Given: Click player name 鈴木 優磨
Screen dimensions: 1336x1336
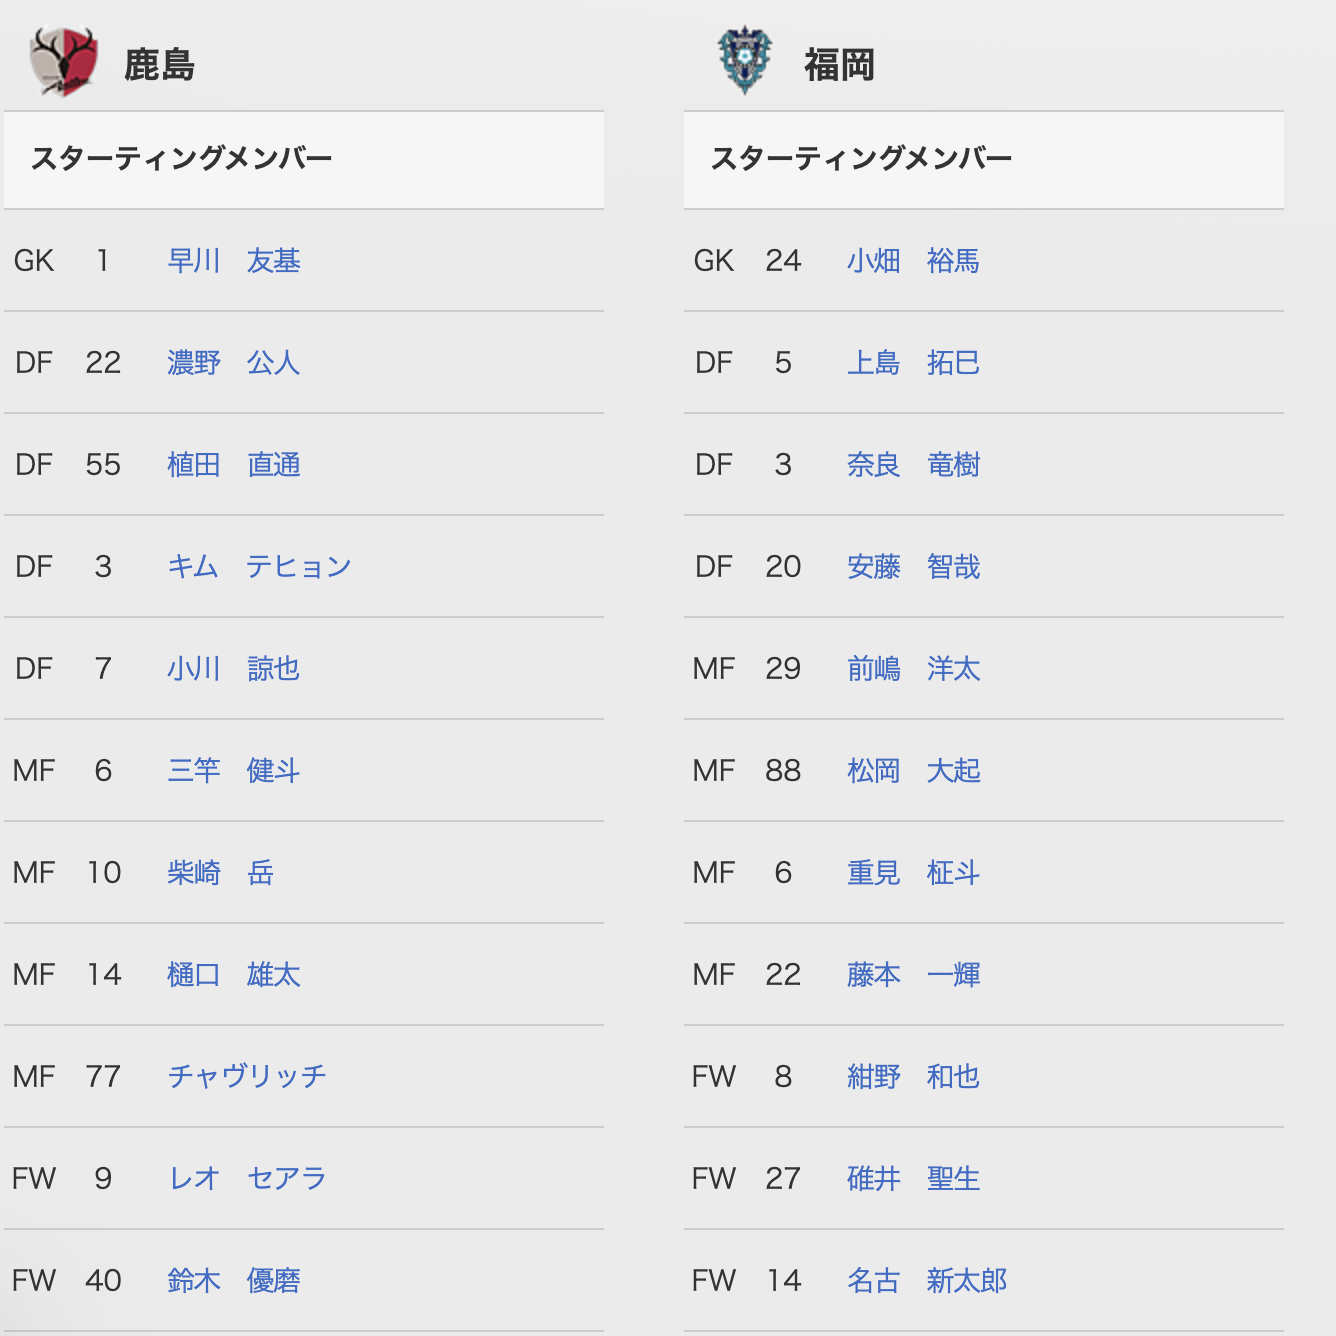Looking at the screenshot, I should [x=234, y=1281].
